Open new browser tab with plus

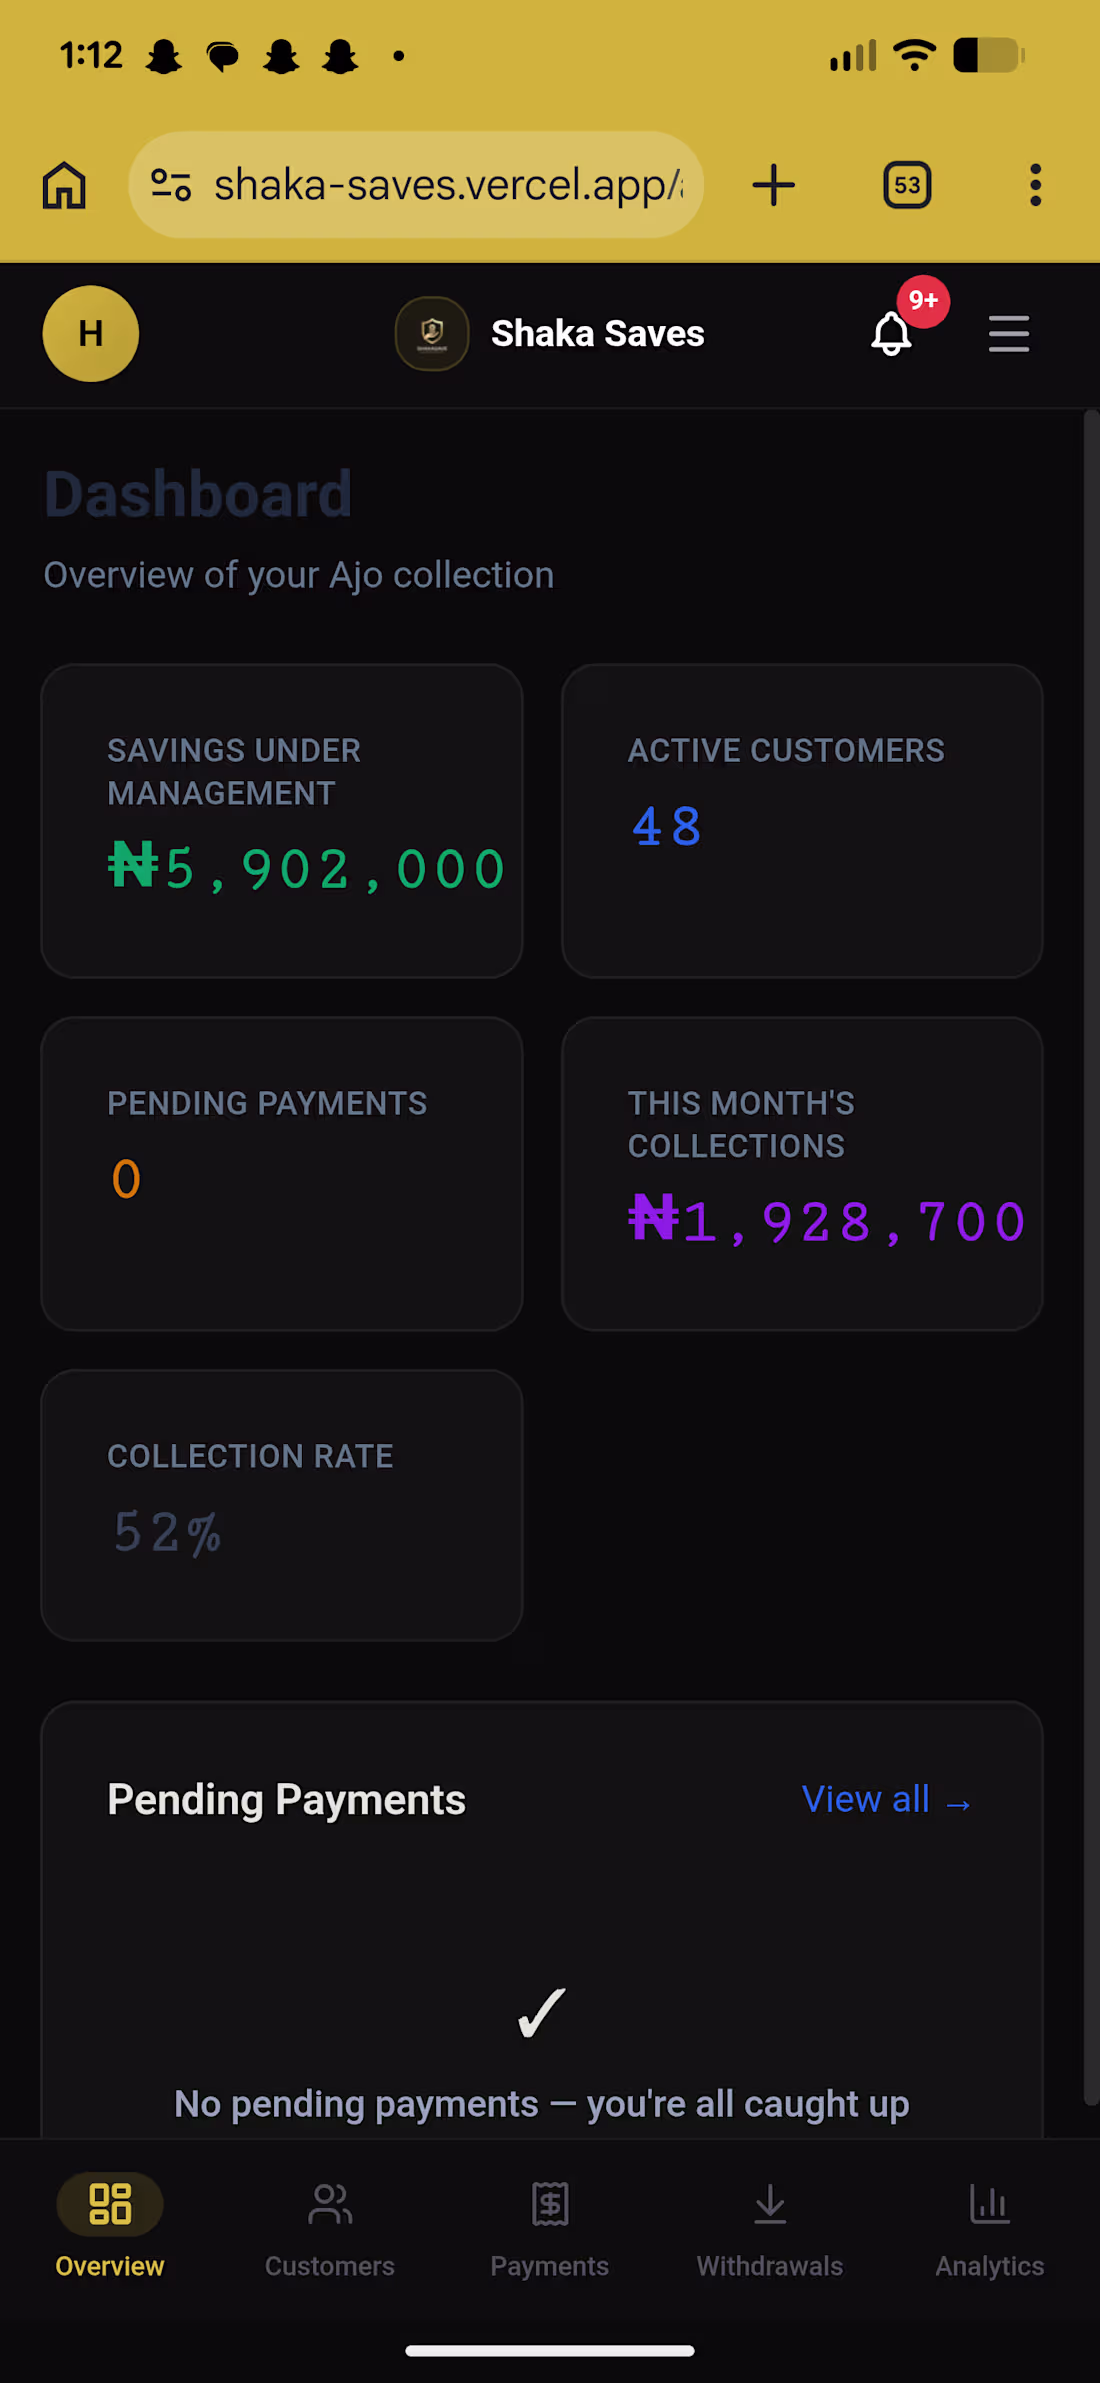point(773,185)
